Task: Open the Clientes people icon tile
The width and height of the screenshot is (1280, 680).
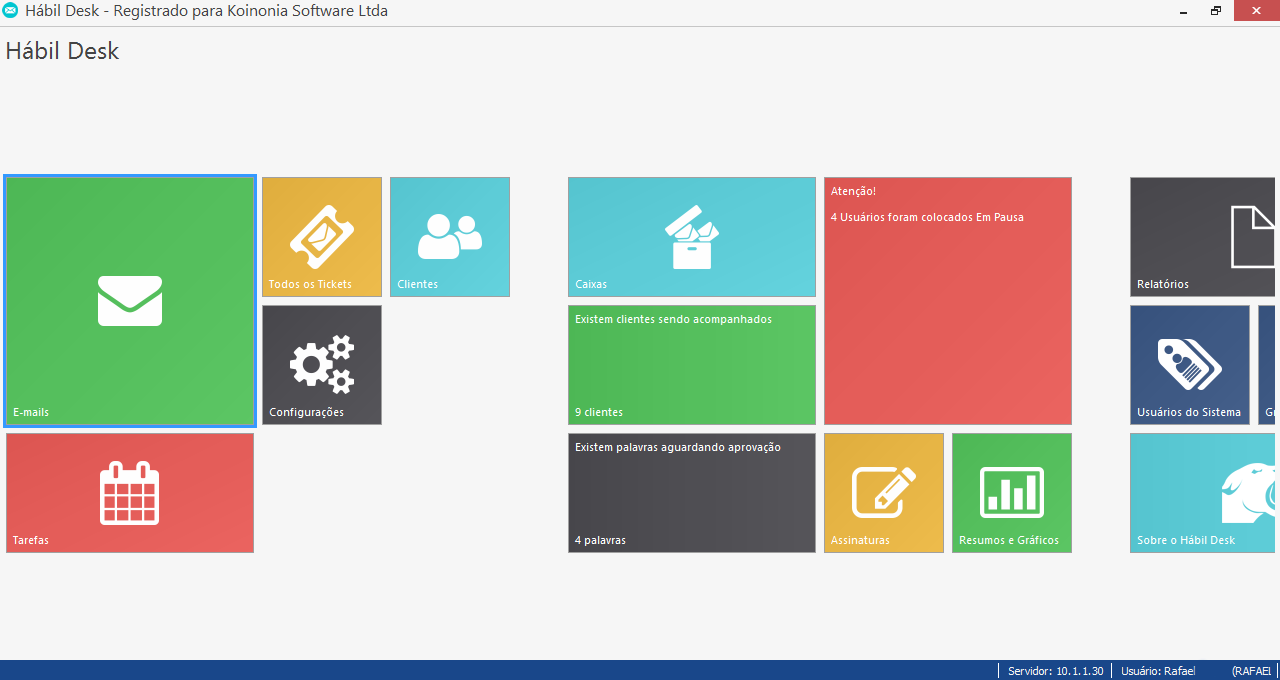Action: click(x=450, y=237)
